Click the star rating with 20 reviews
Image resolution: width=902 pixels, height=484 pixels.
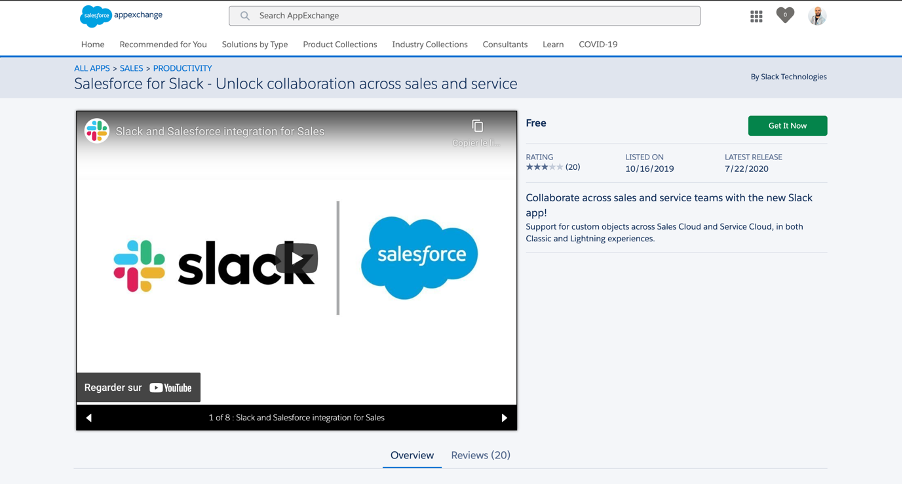coord(553,167)
